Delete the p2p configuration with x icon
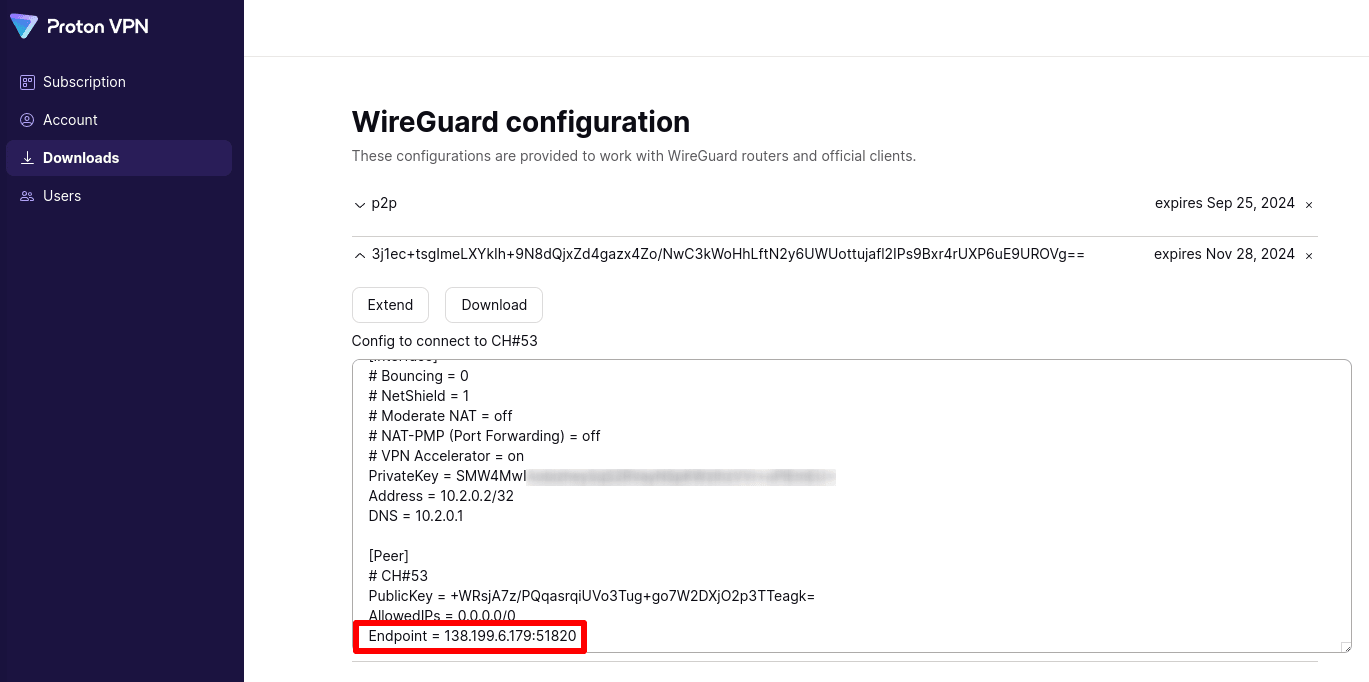Viewport: 1369px width, 682px height. [1309, 205]
